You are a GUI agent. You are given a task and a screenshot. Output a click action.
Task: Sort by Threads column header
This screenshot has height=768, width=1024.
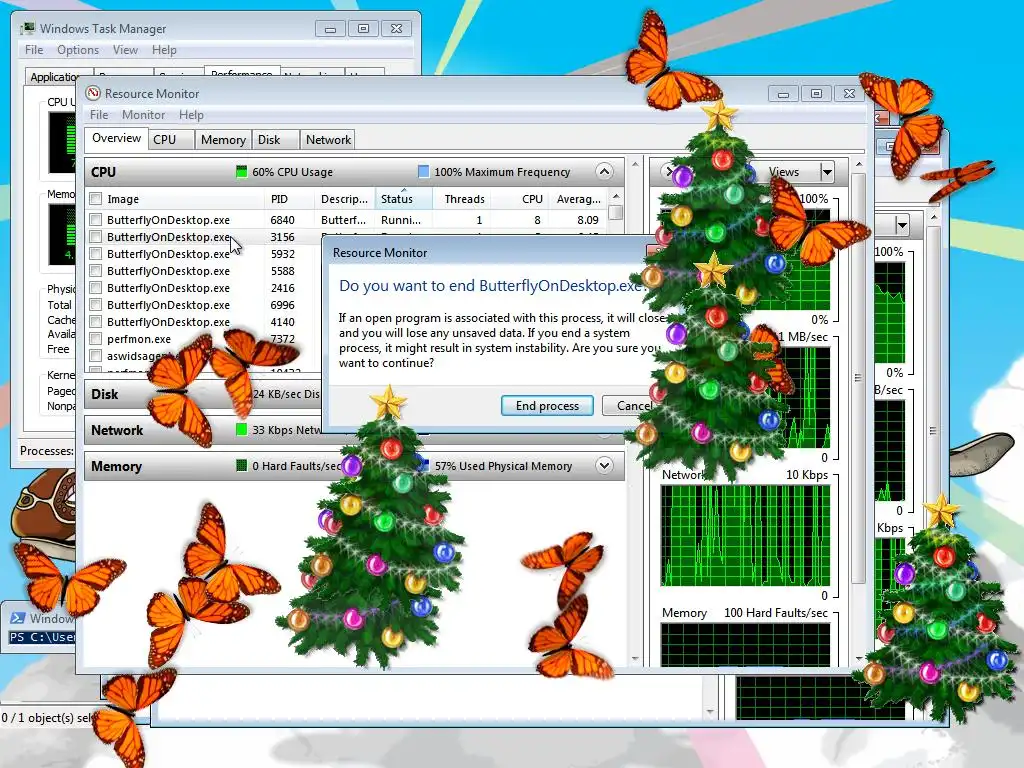[464, 199]
